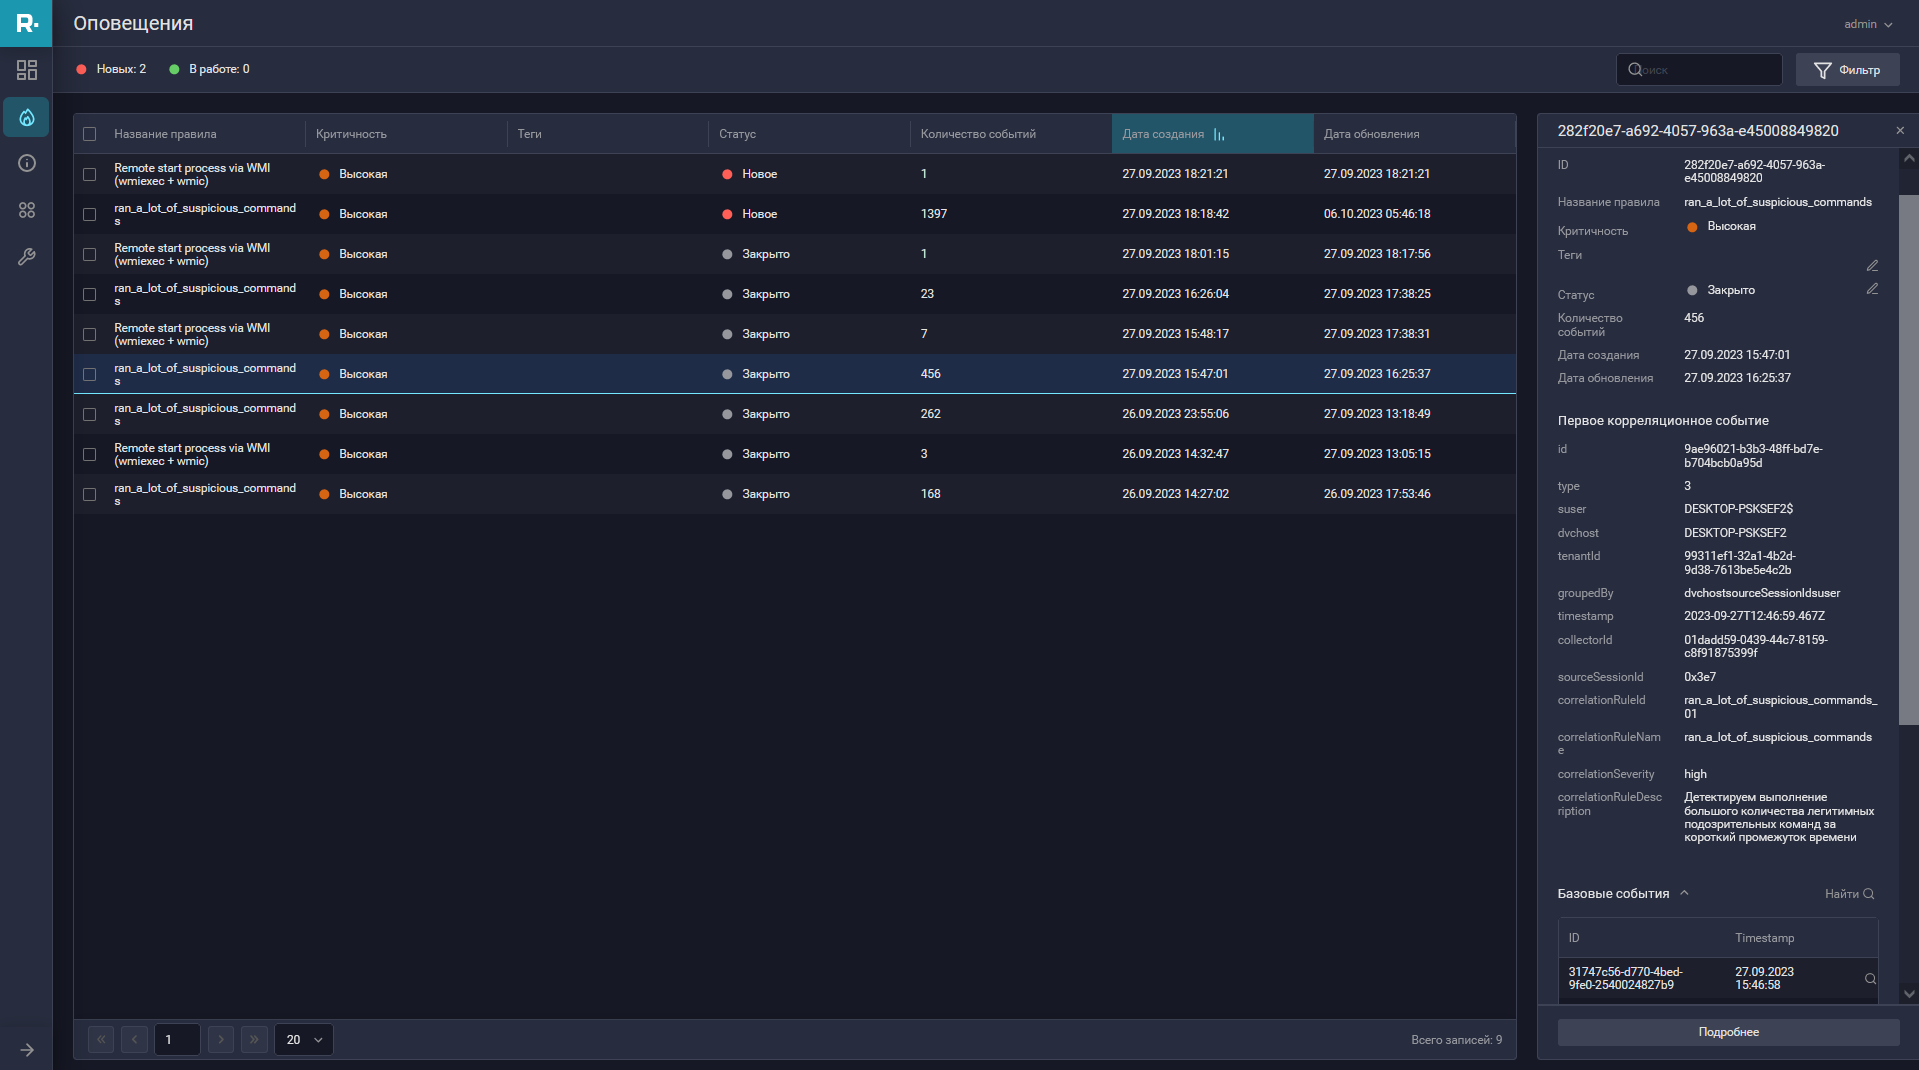Check the row created 26.09.2023 14:32:47
This screenshot has width=1919, height=1070.
tap(90, 454)
